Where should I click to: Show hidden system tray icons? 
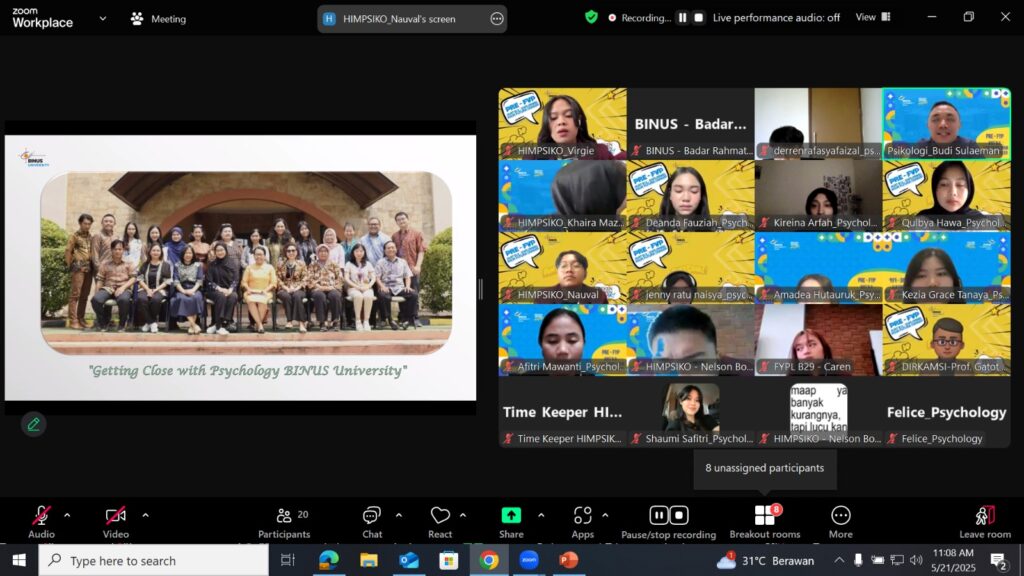click(x=839, y=560)
